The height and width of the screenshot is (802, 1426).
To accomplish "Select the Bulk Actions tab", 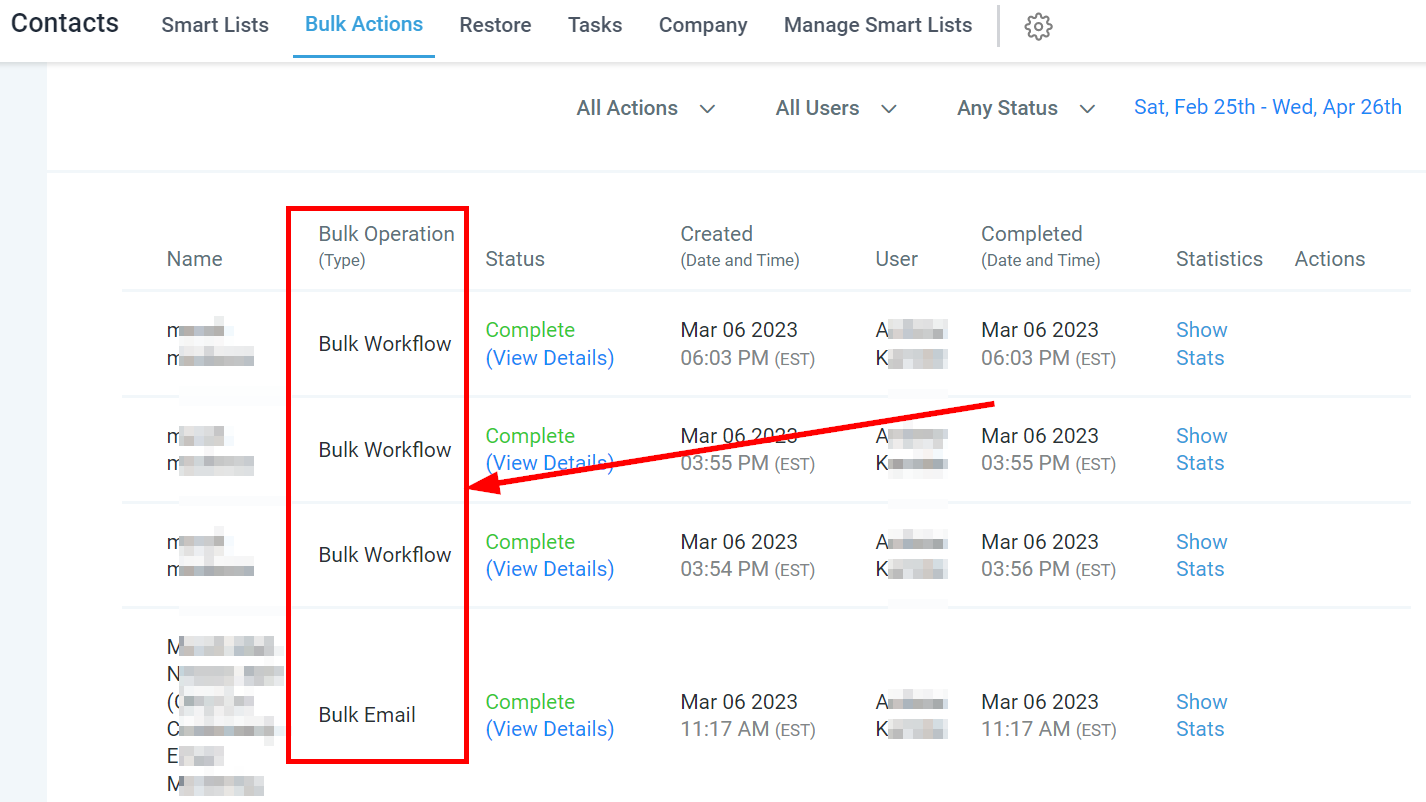I will pos(364,25).
